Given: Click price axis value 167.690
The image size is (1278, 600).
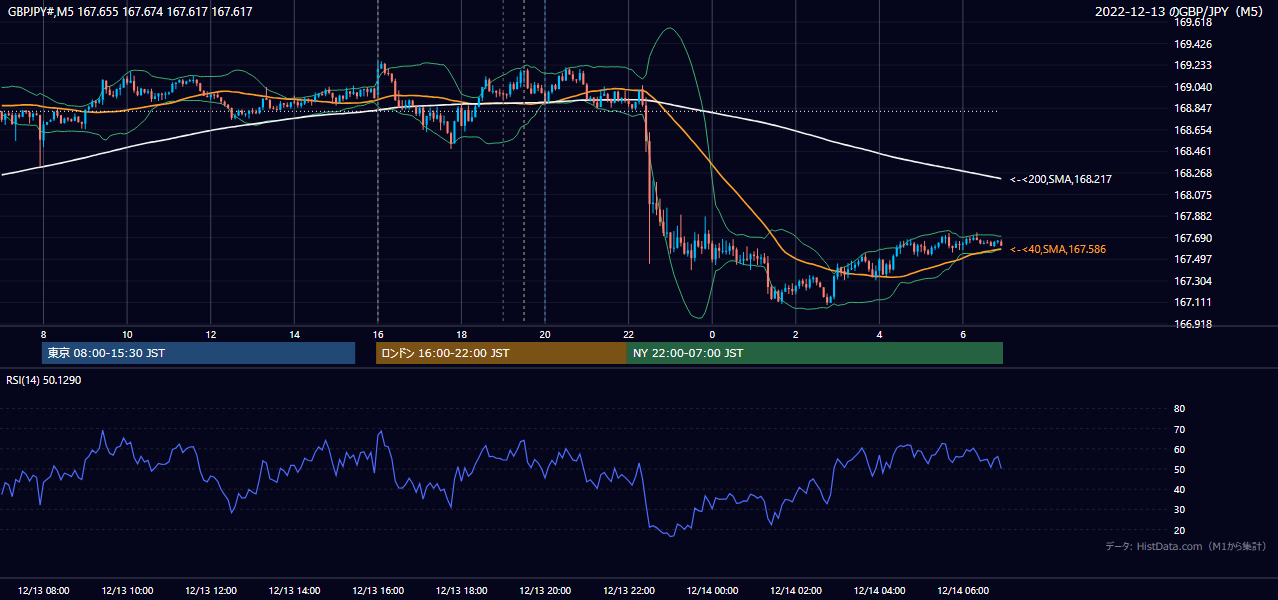Looking at the screenshot, I should (1192, 238).
